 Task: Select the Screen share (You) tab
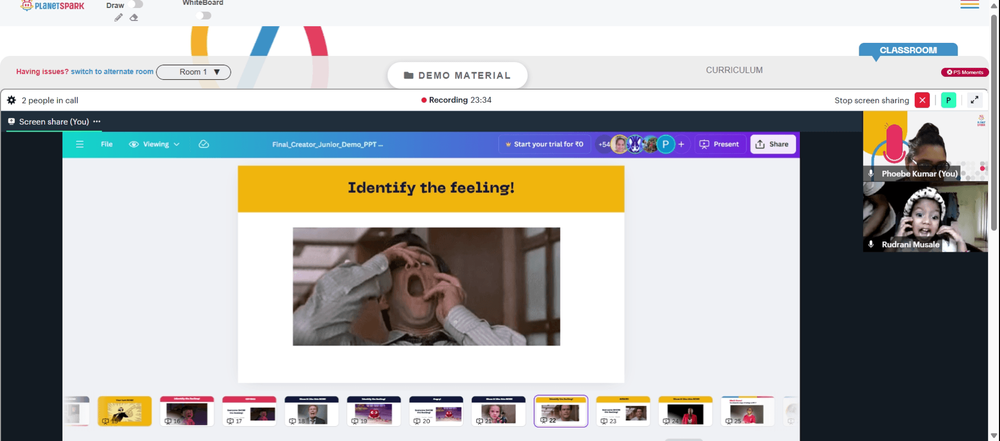(x=54, y=121)
